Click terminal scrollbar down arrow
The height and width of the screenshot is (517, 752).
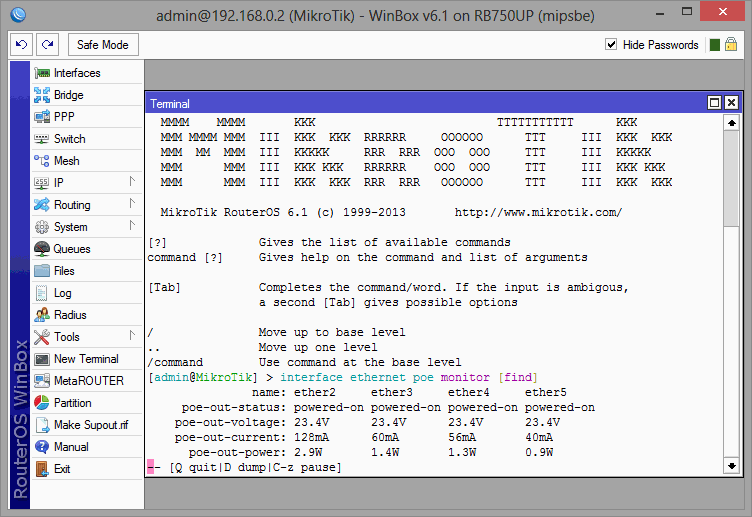pyautogui.click(x=731, y=466)
